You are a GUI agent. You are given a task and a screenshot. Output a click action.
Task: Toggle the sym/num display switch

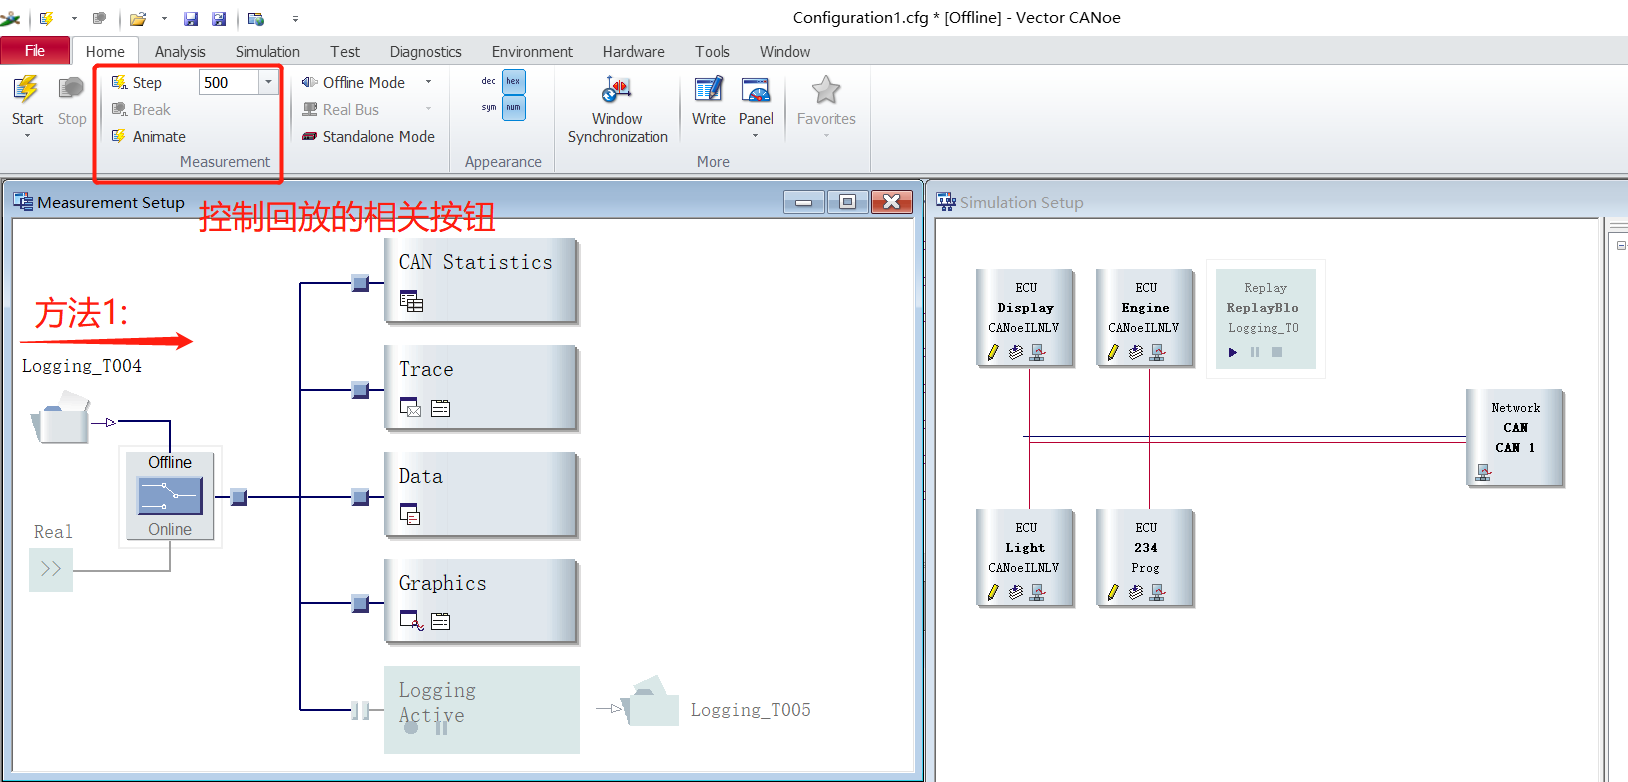pyautogui.click(x=503, y=107)
